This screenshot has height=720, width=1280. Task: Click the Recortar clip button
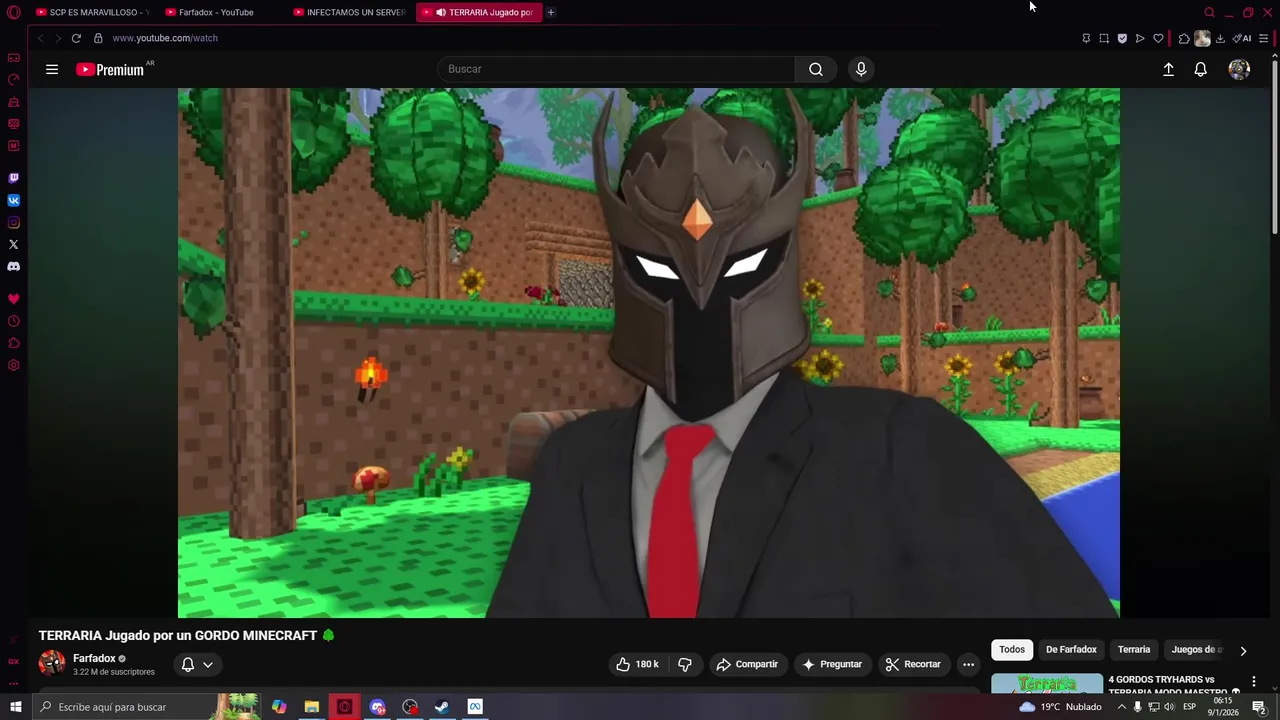click(913, 664)
